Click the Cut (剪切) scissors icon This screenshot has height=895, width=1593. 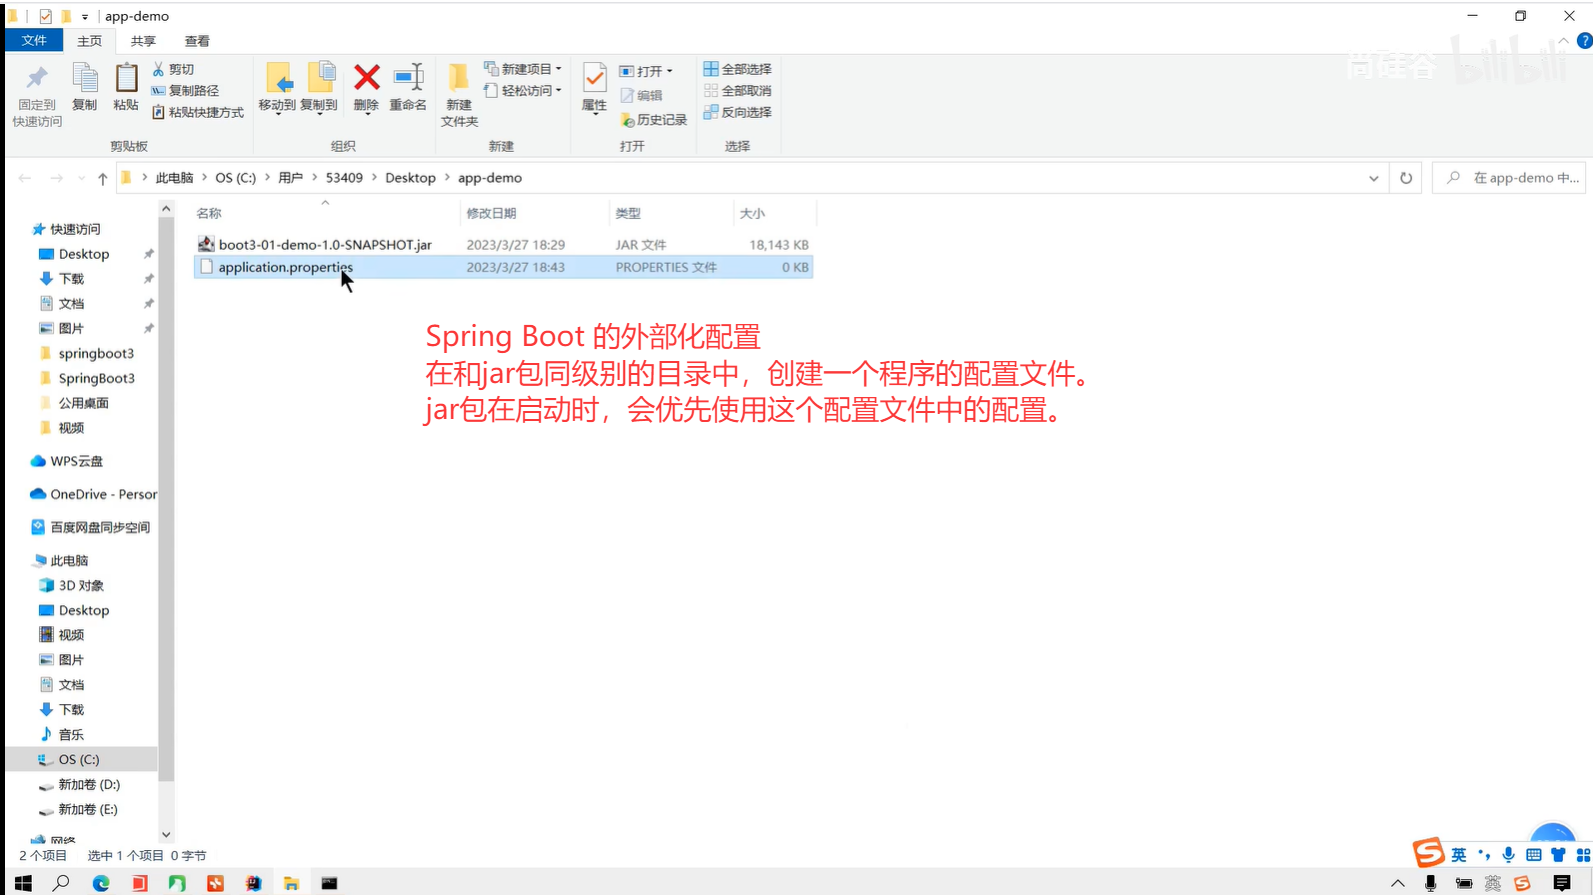click(158, 69)
